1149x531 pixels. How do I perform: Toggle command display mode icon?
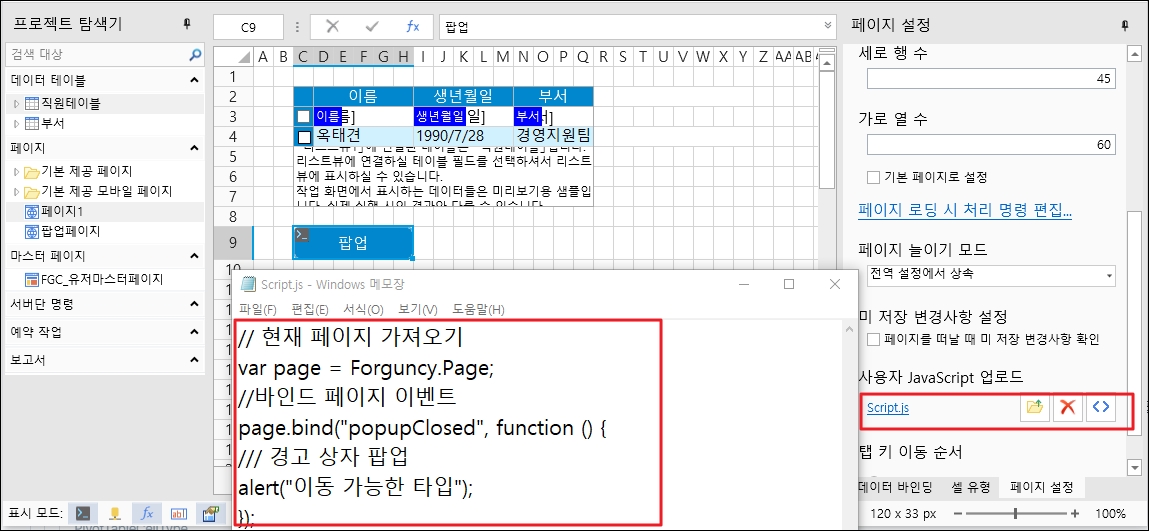[x=85, y=514]
